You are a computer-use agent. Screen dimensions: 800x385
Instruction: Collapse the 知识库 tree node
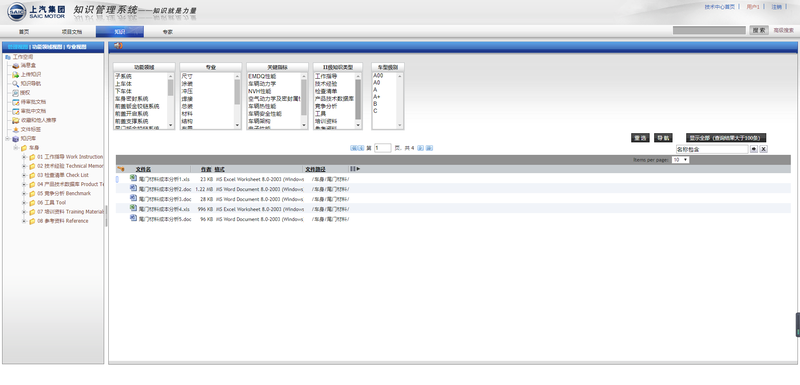pyautogui.click(x=8, y=139)
